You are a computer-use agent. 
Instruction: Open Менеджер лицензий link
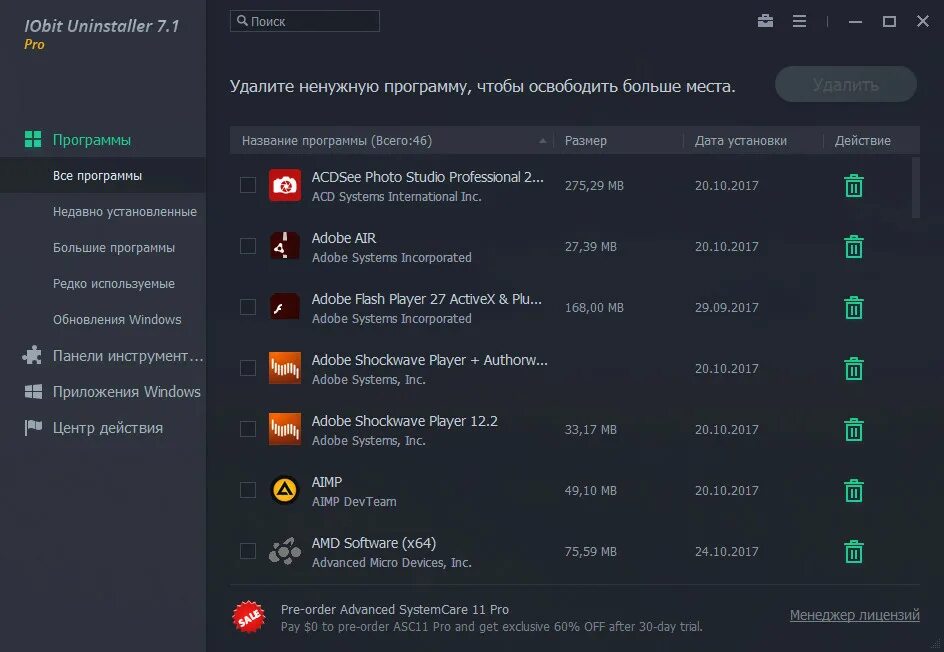click(x=854, y=615)
